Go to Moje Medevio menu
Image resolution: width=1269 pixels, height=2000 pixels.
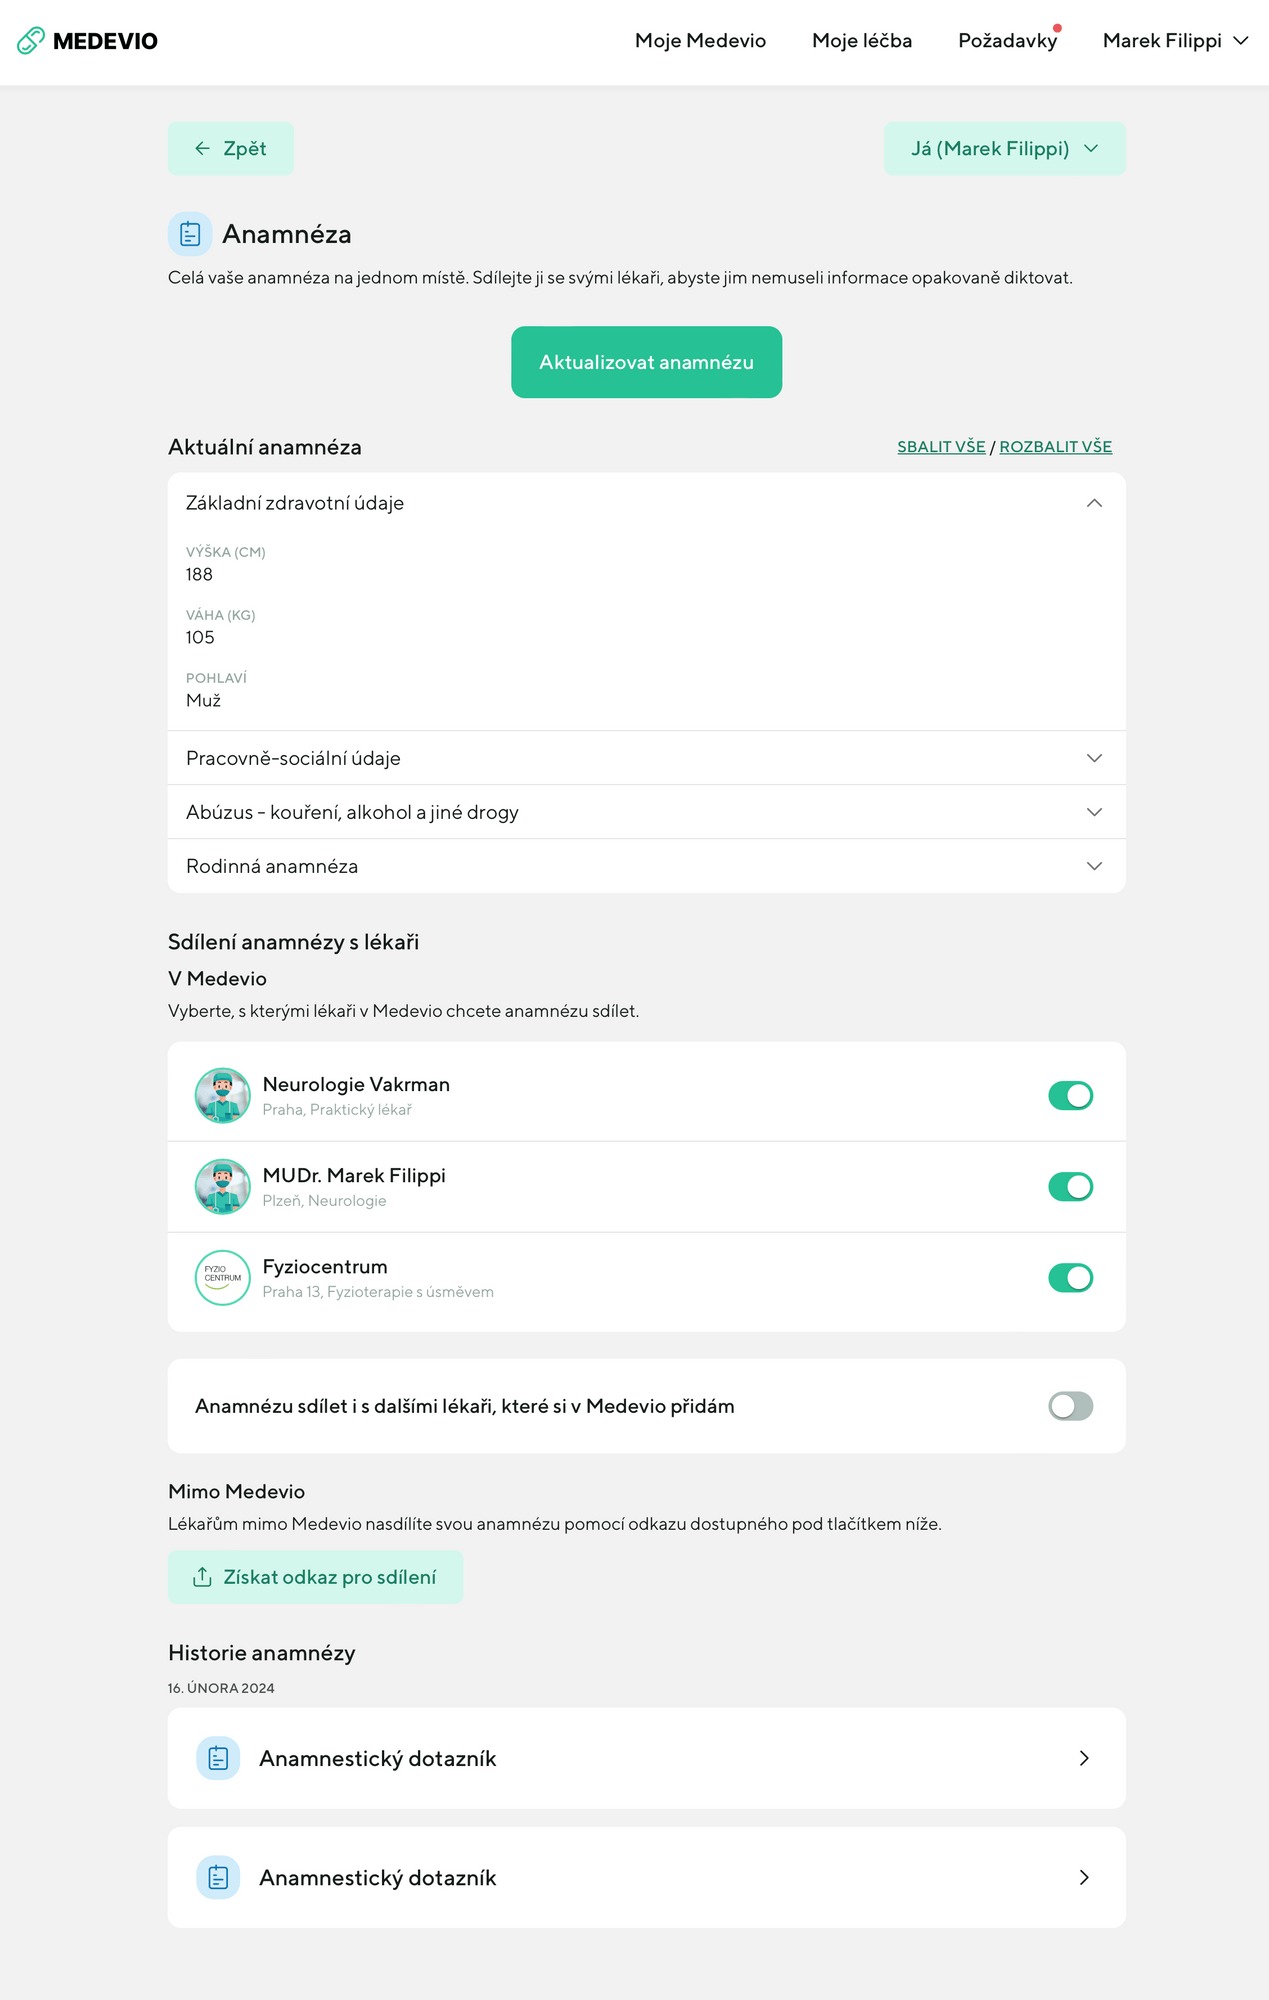coord(700,41)
